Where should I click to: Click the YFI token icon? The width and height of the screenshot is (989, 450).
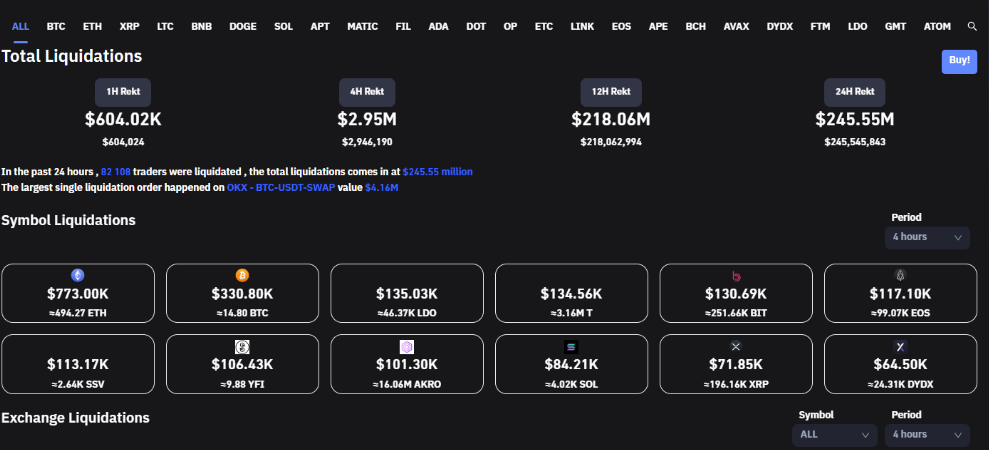tap(242, 346)
